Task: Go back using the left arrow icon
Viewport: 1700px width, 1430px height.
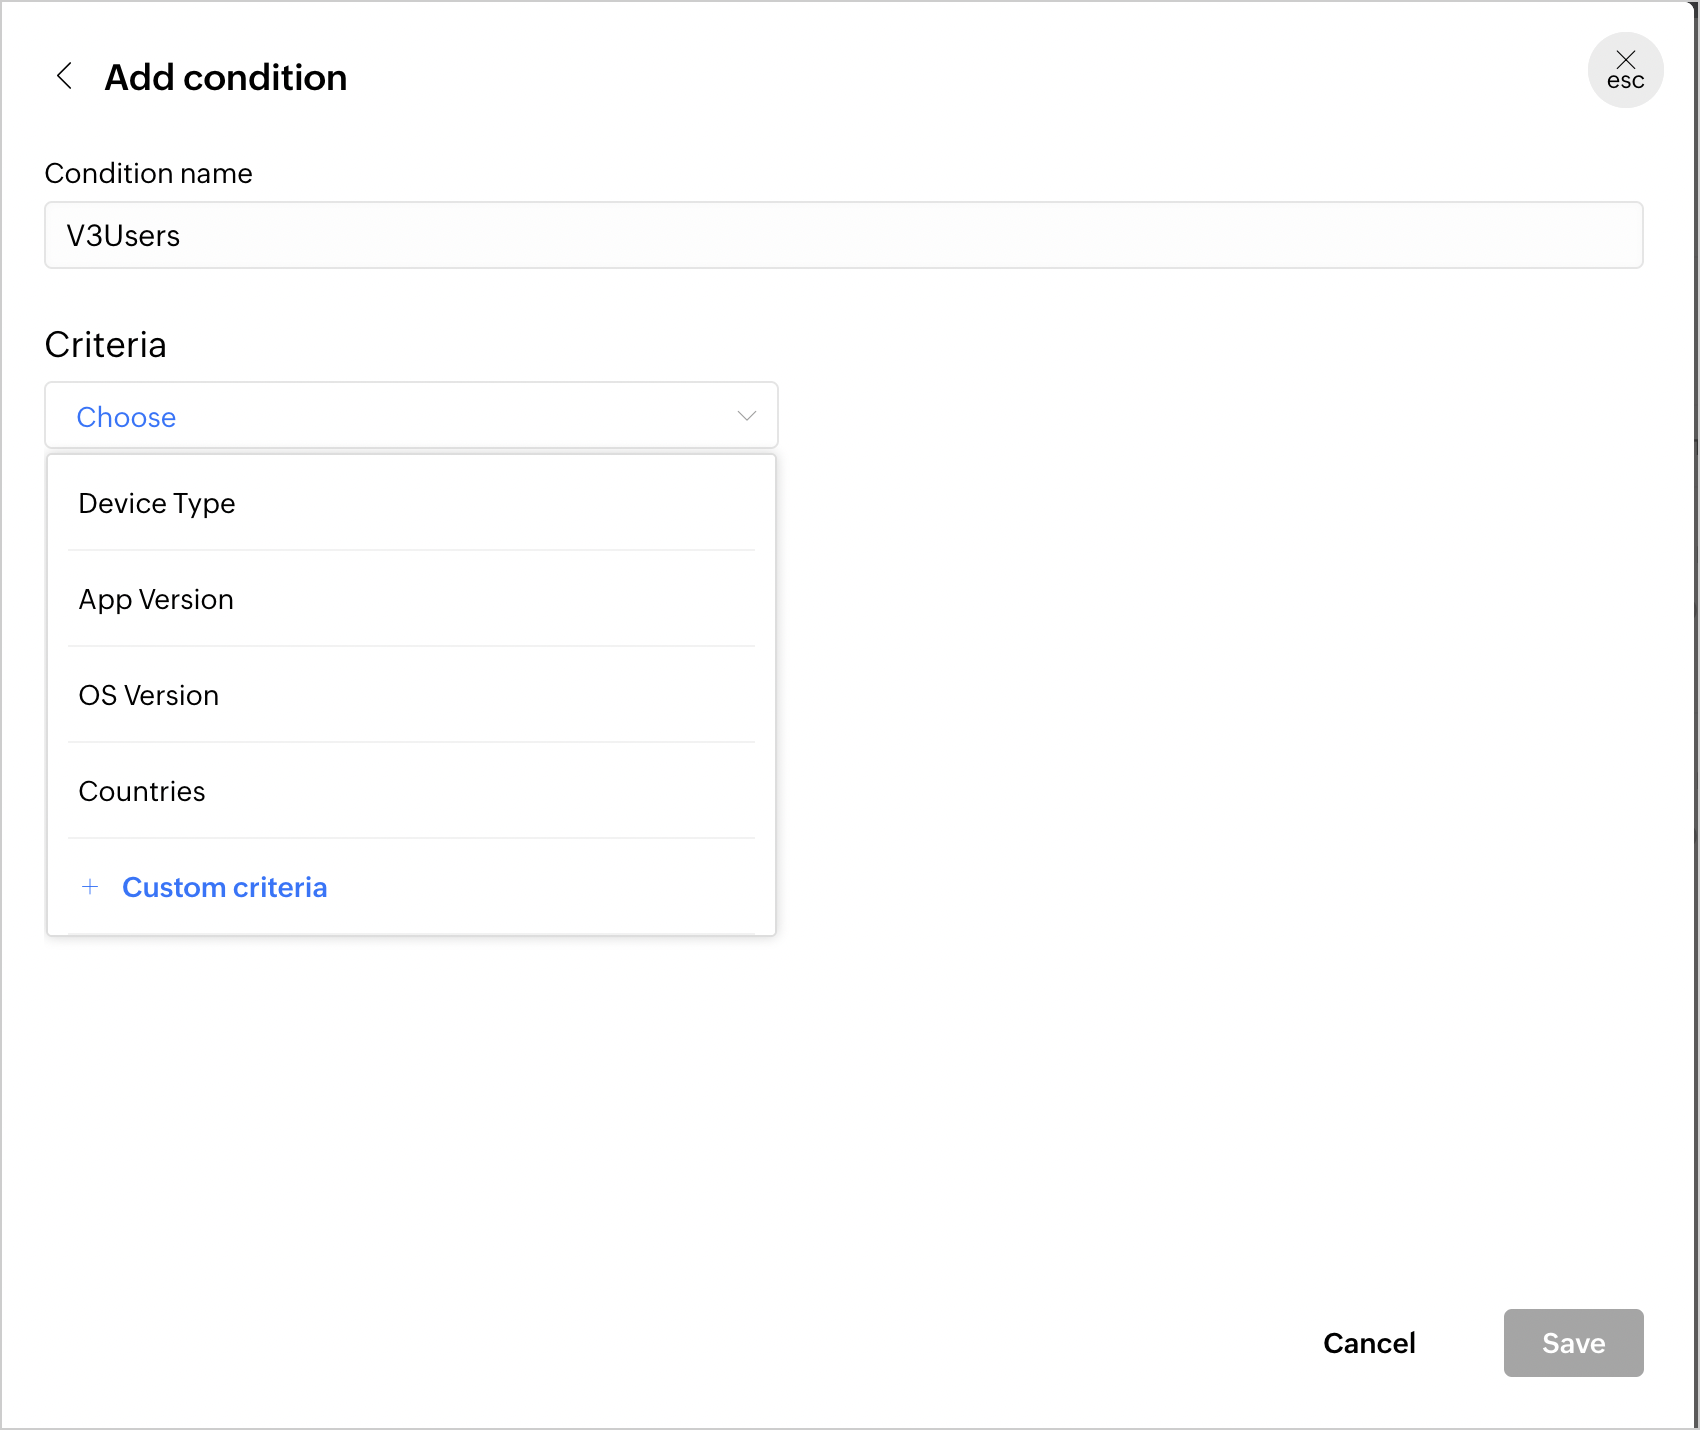Action: point(65,76)
